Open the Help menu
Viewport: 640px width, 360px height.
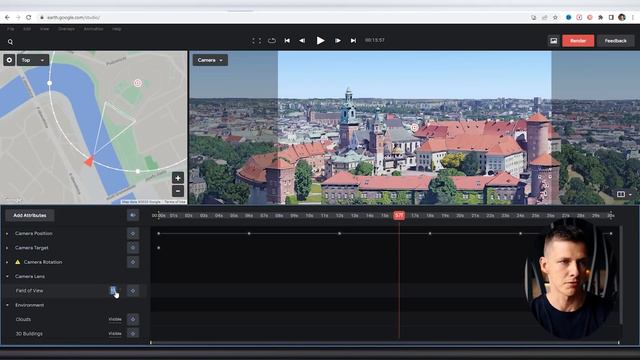[x=117, y=29]
